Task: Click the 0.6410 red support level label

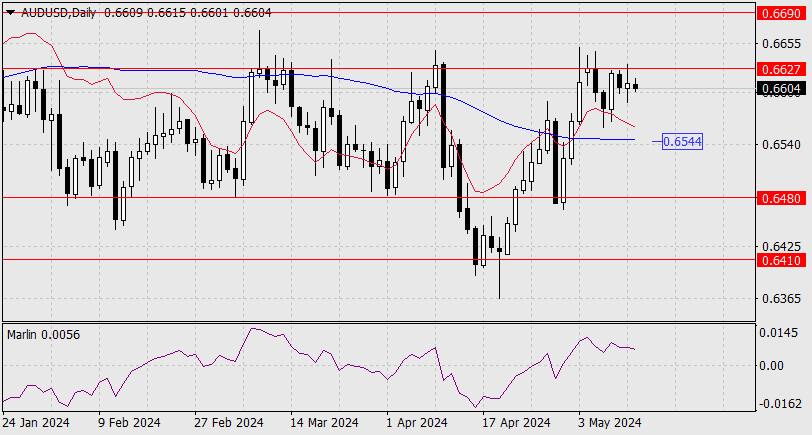Action: coord(781,260)
